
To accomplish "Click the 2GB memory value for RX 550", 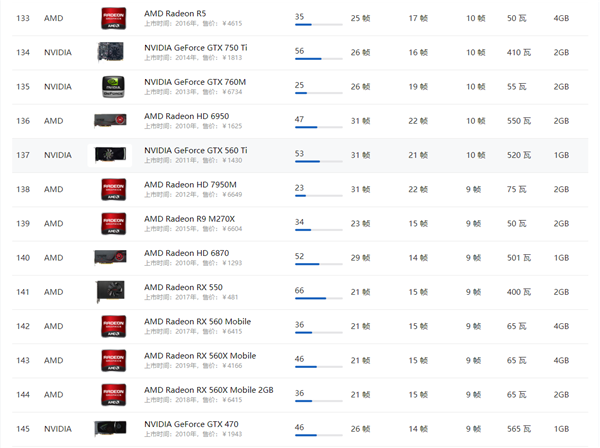I will coord(561,292).
